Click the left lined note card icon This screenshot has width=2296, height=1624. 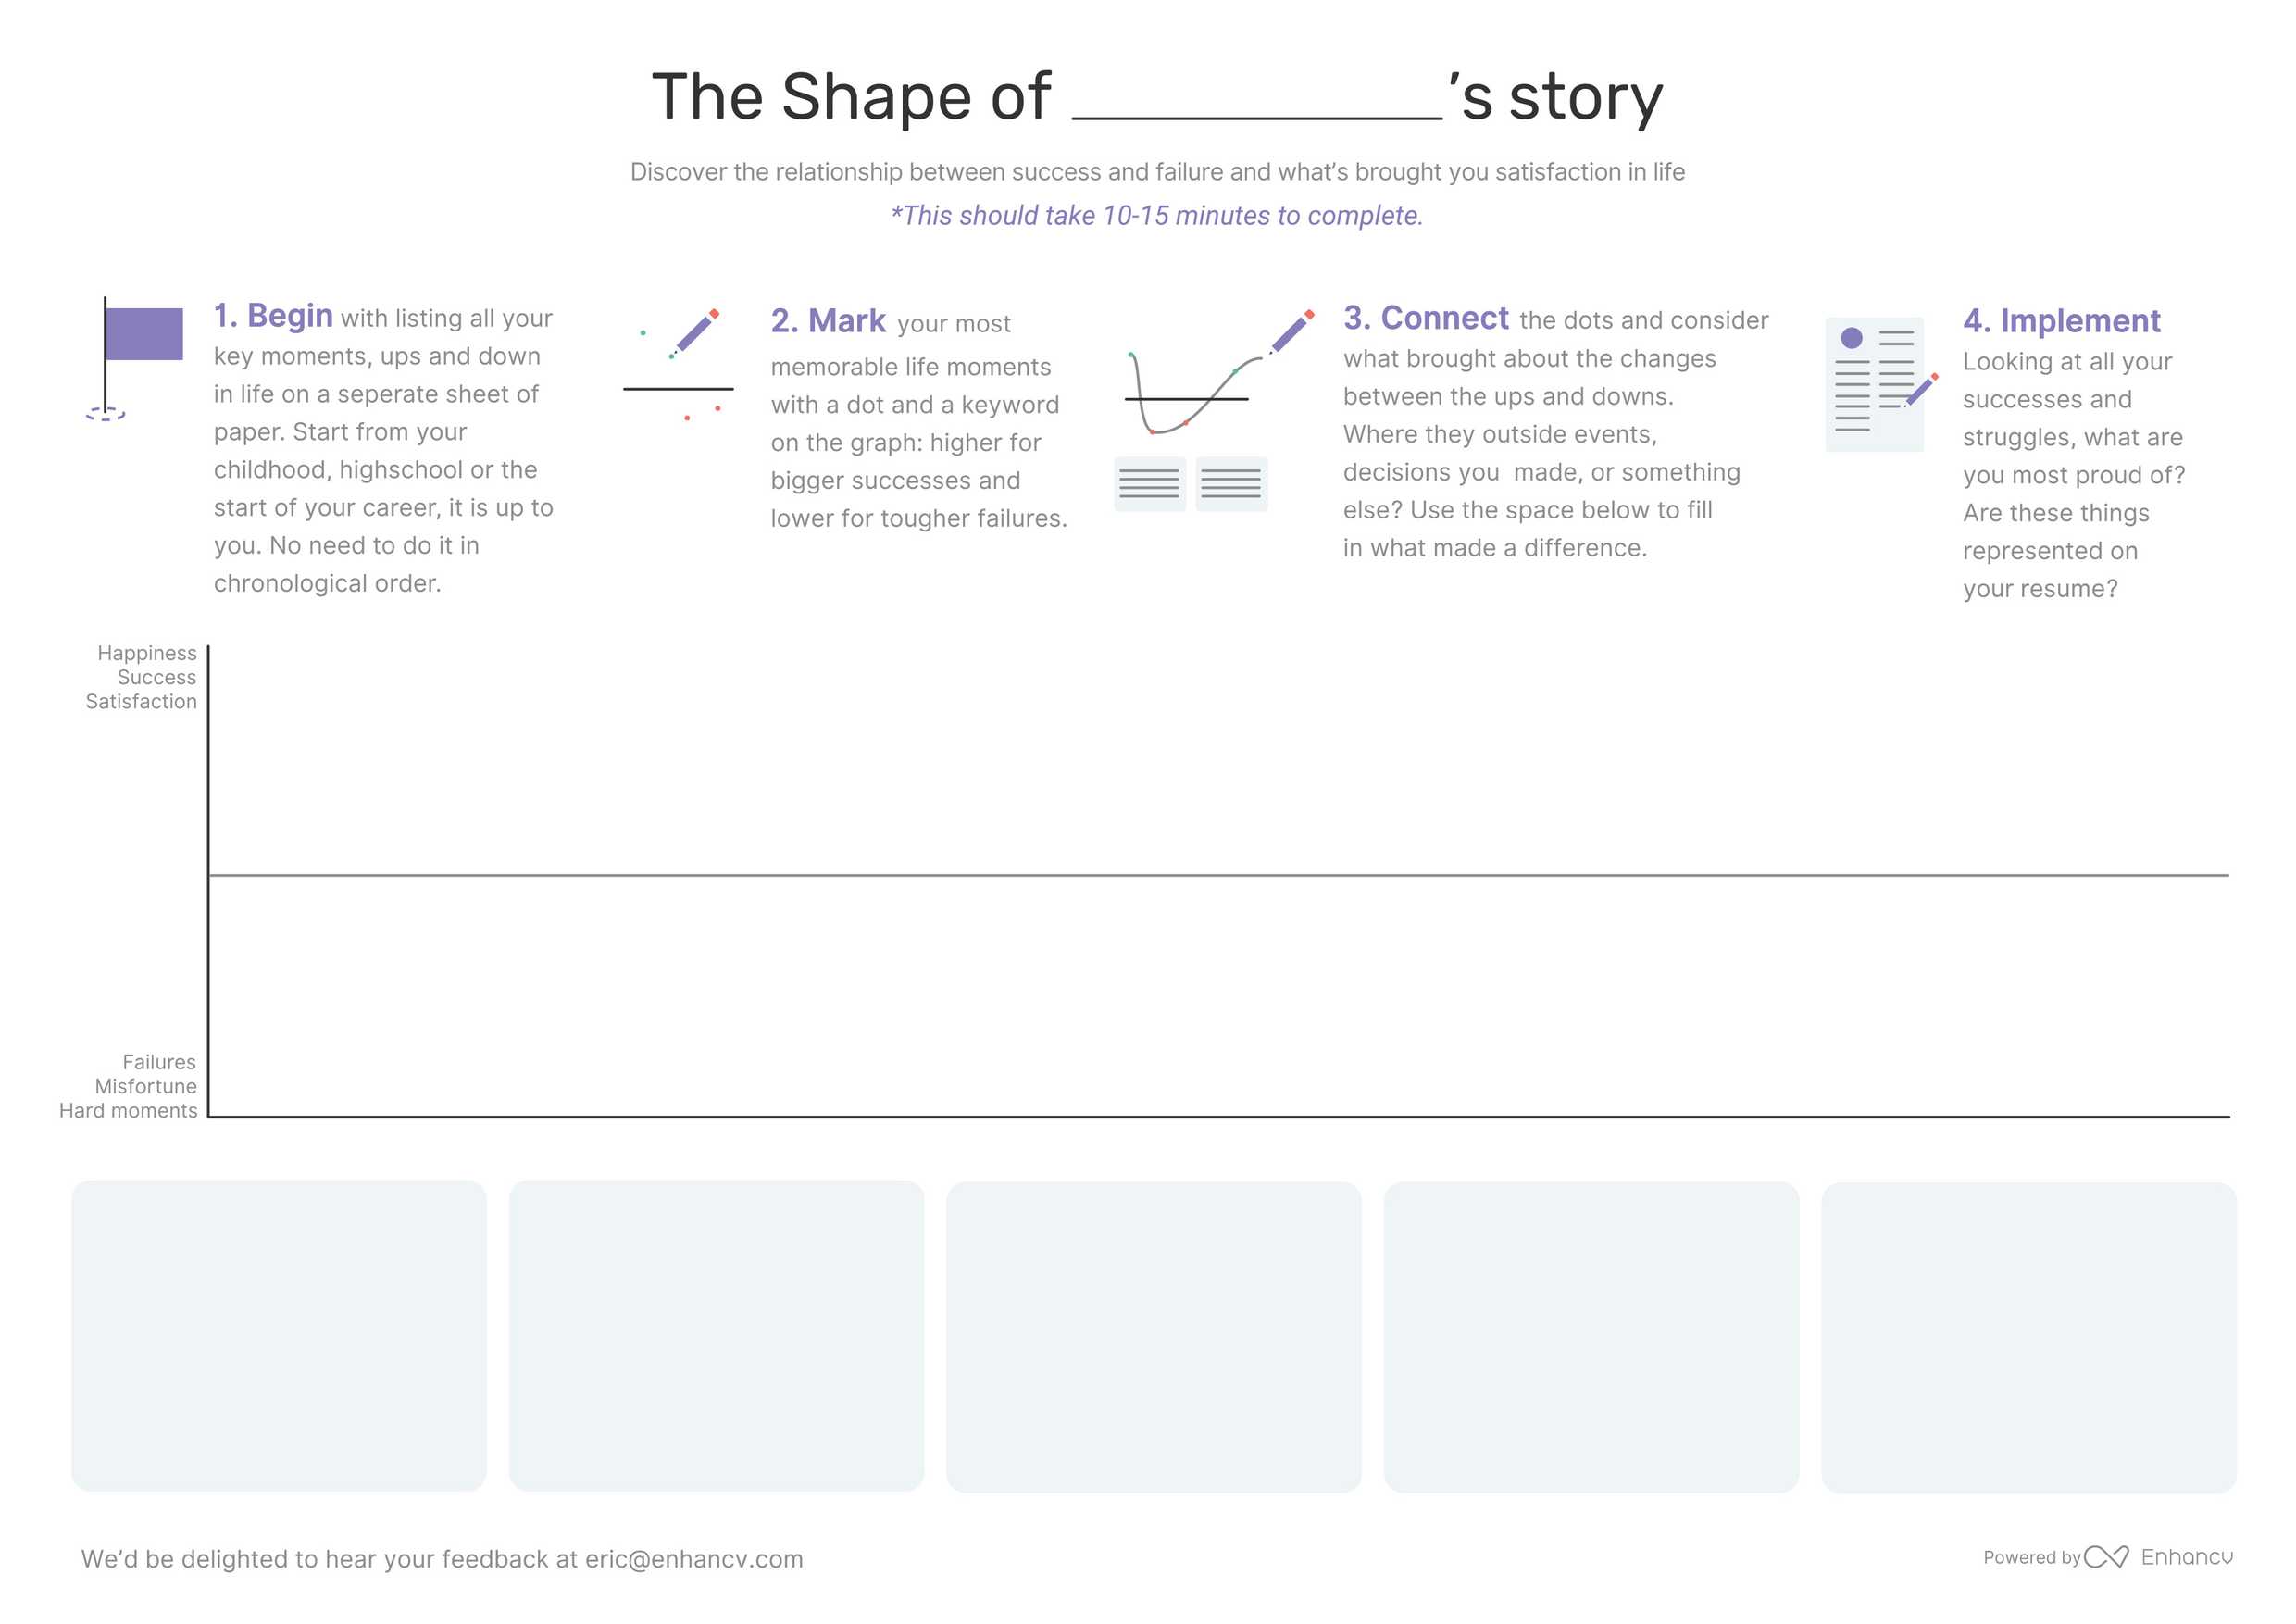click(x=1150, y=484)
